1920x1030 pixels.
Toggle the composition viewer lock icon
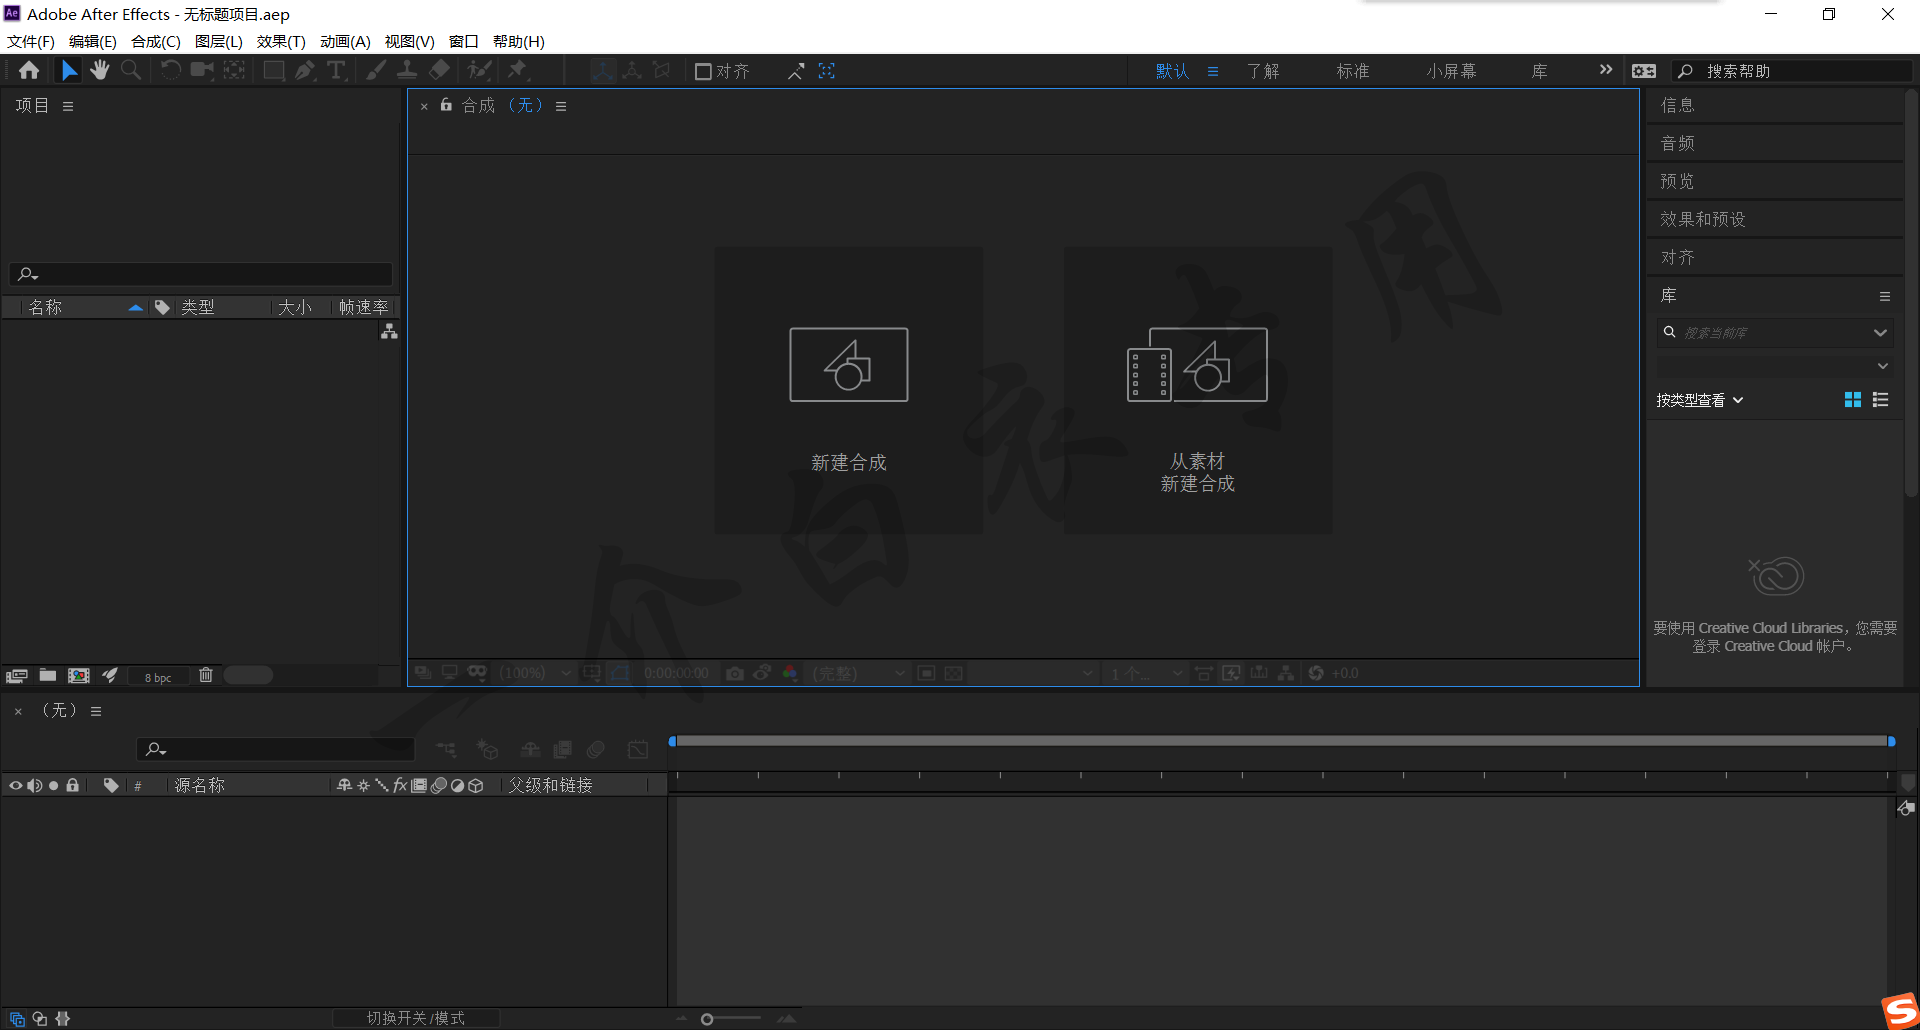coord(446,105)
